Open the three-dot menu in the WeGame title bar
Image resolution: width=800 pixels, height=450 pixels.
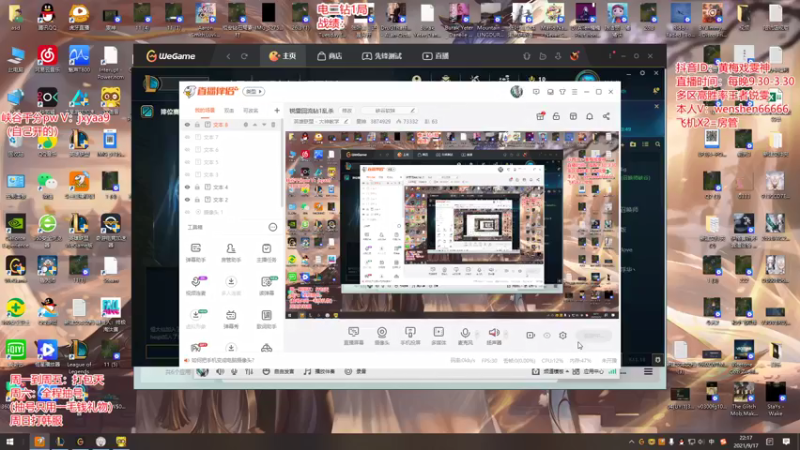(611, 56)
